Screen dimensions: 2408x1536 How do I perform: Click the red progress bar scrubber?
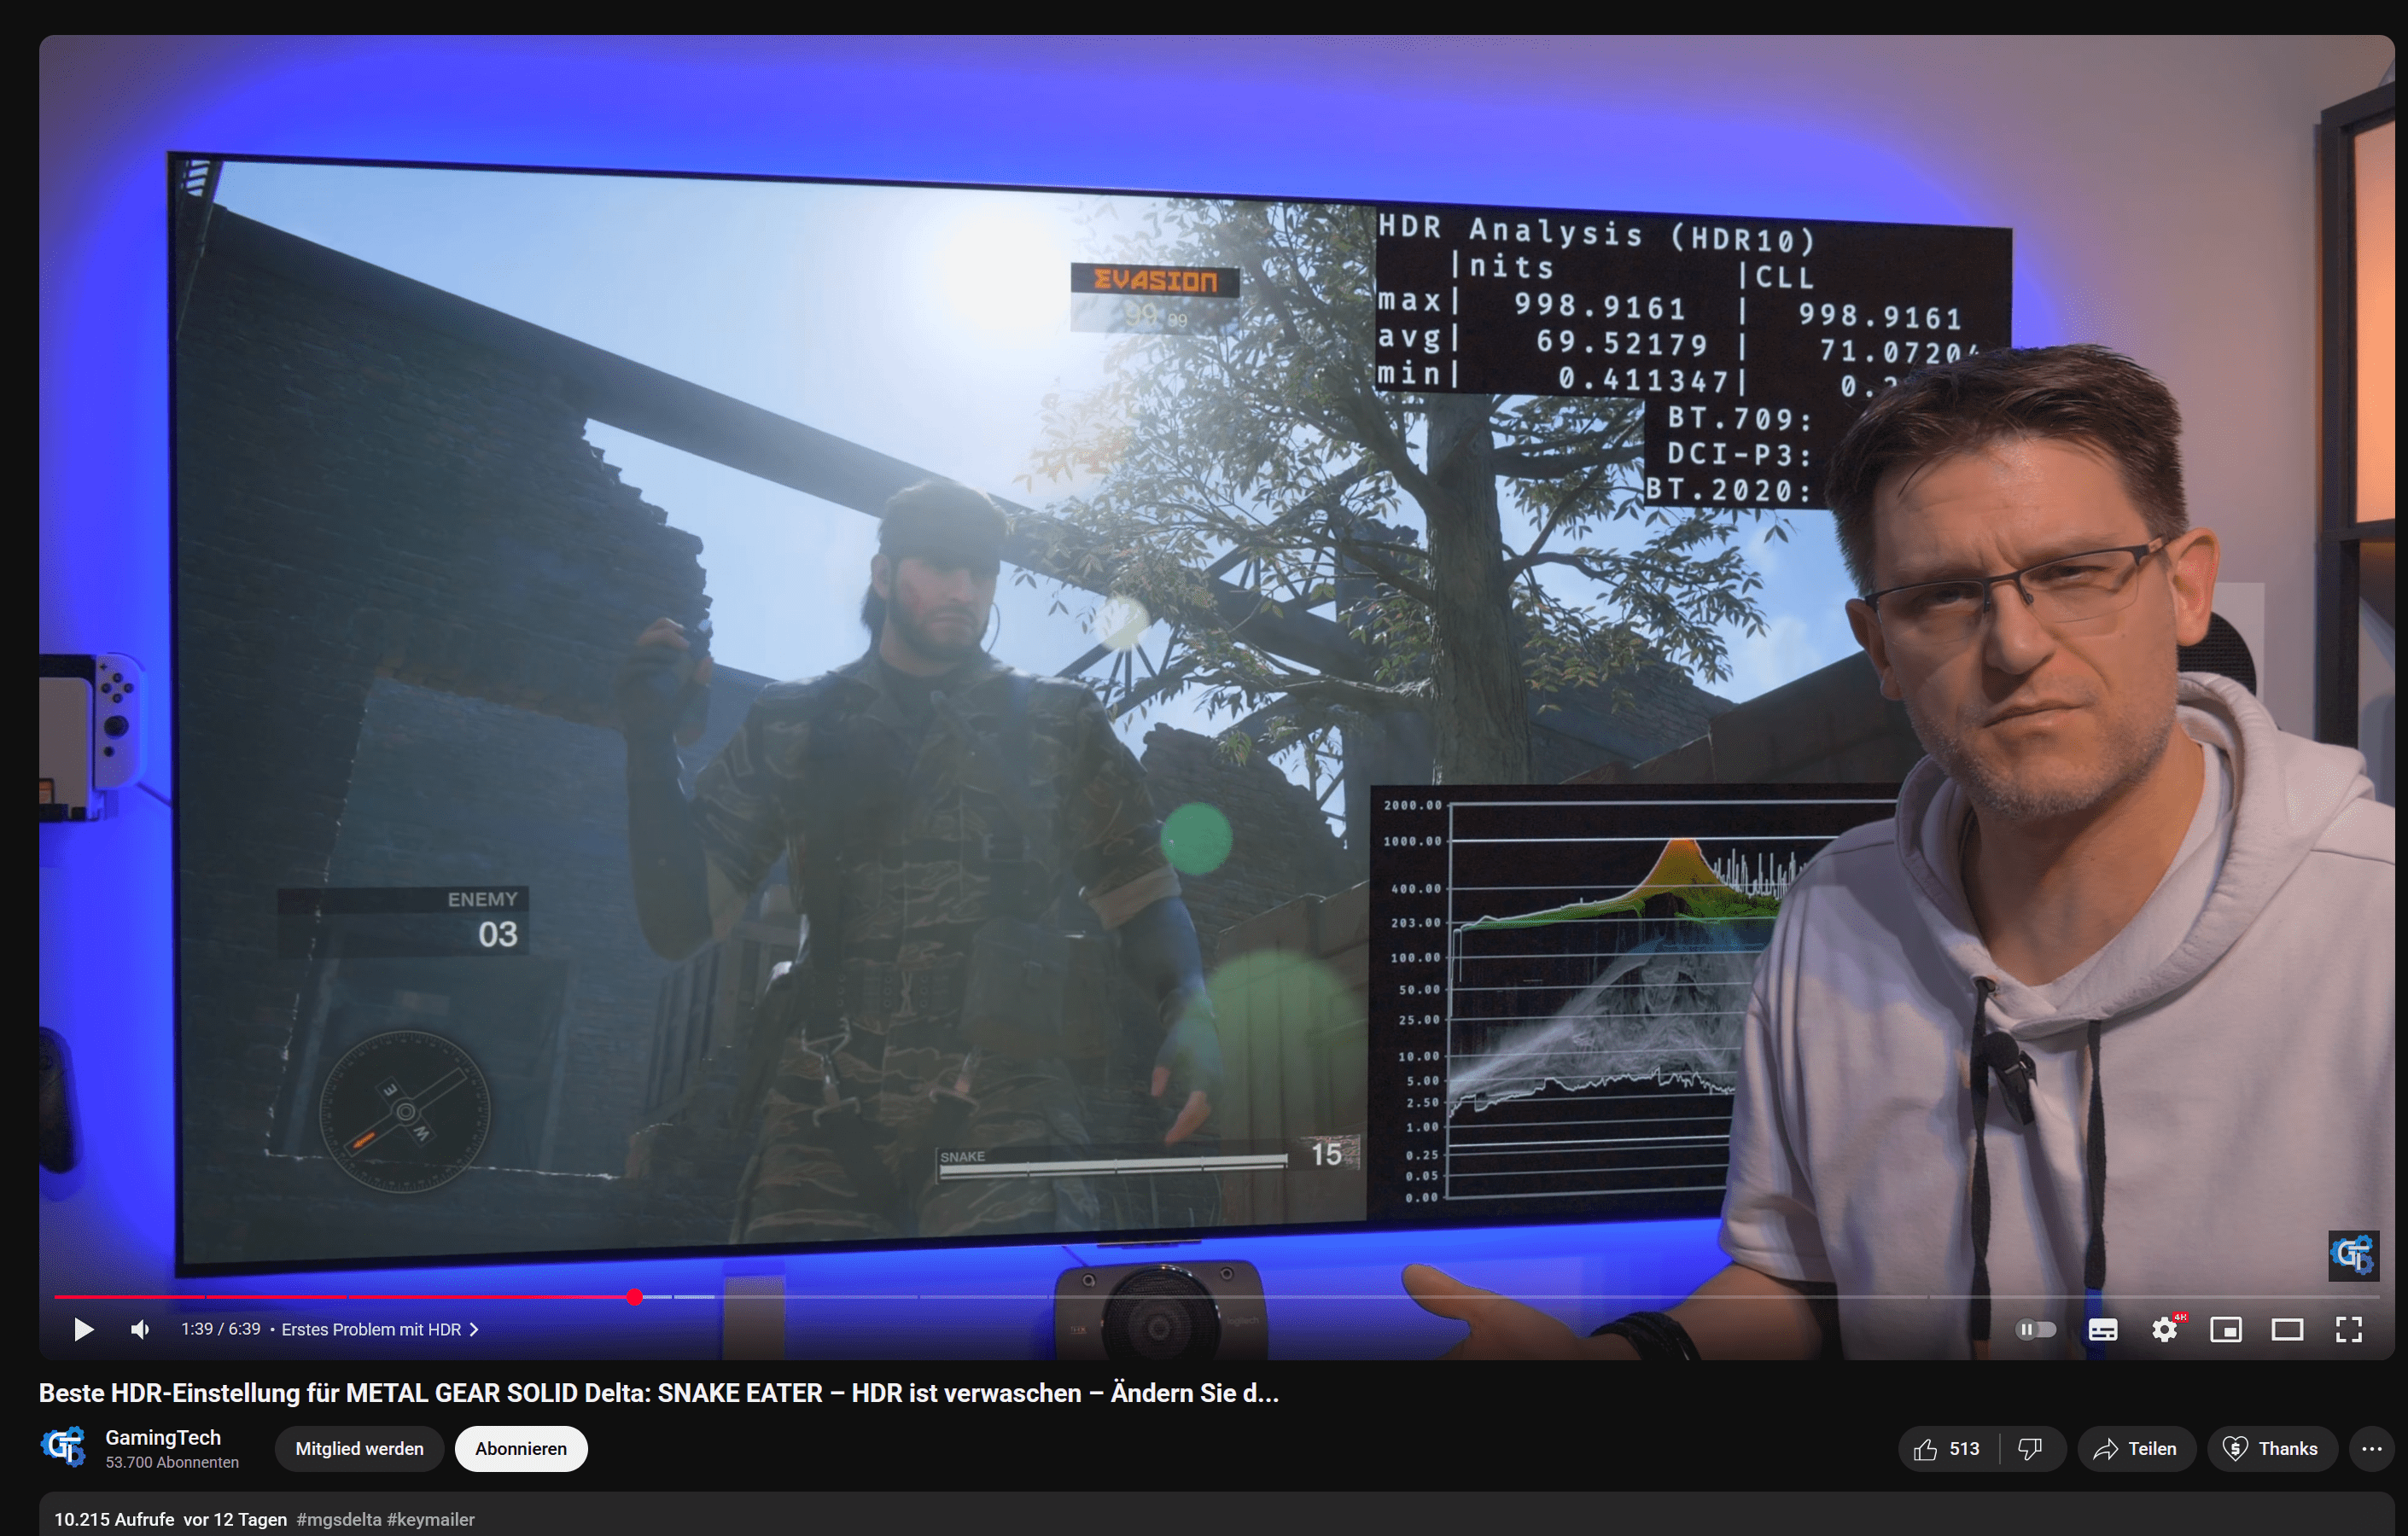634,1297
